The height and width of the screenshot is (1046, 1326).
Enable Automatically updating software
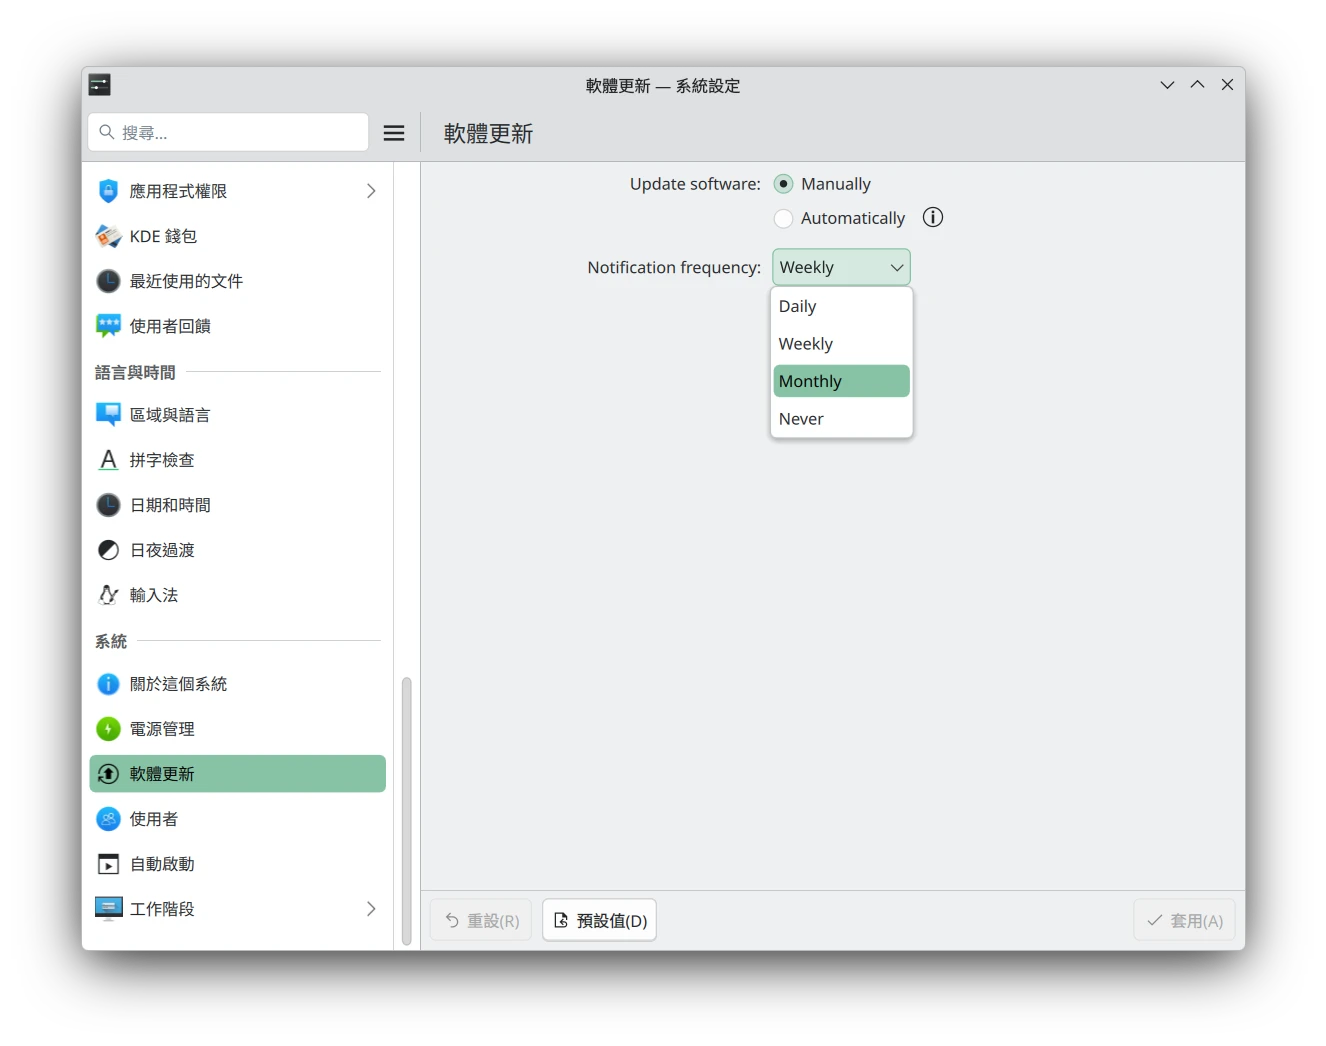783,218
